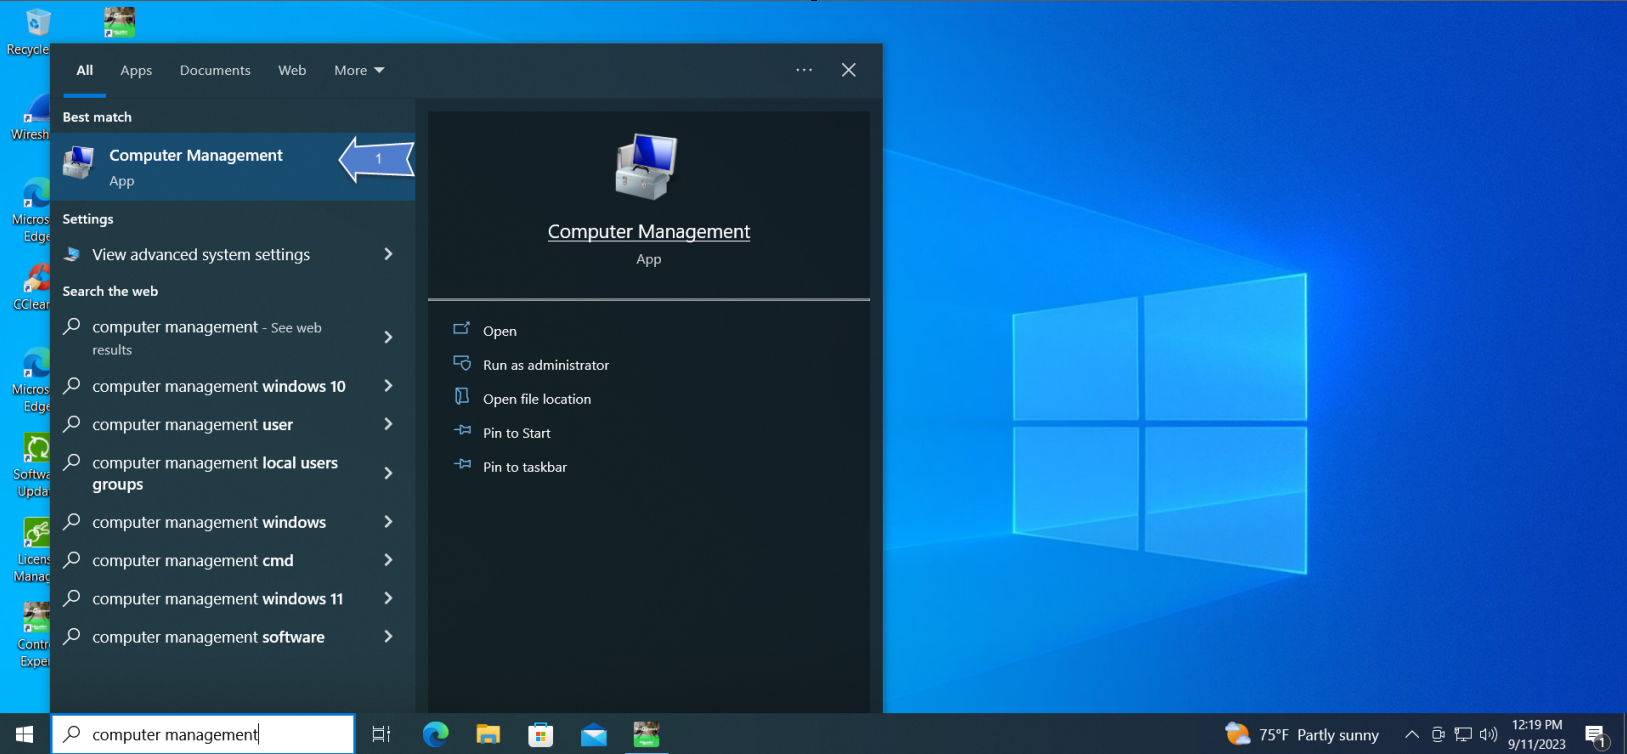Open the Mail app from the taskbar
The width and height of the screenshot is (1627, 754).
[594, 735]
